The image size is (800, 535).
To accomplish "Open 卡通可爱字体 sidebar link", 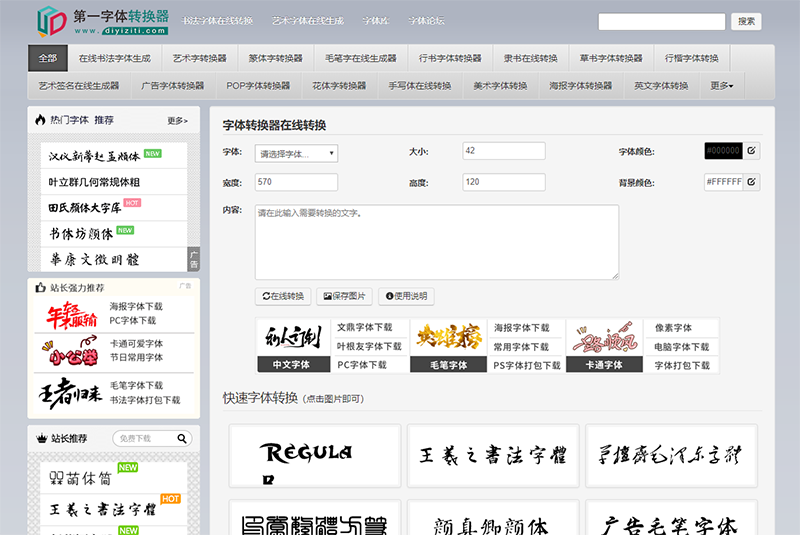I will point(136,344).
